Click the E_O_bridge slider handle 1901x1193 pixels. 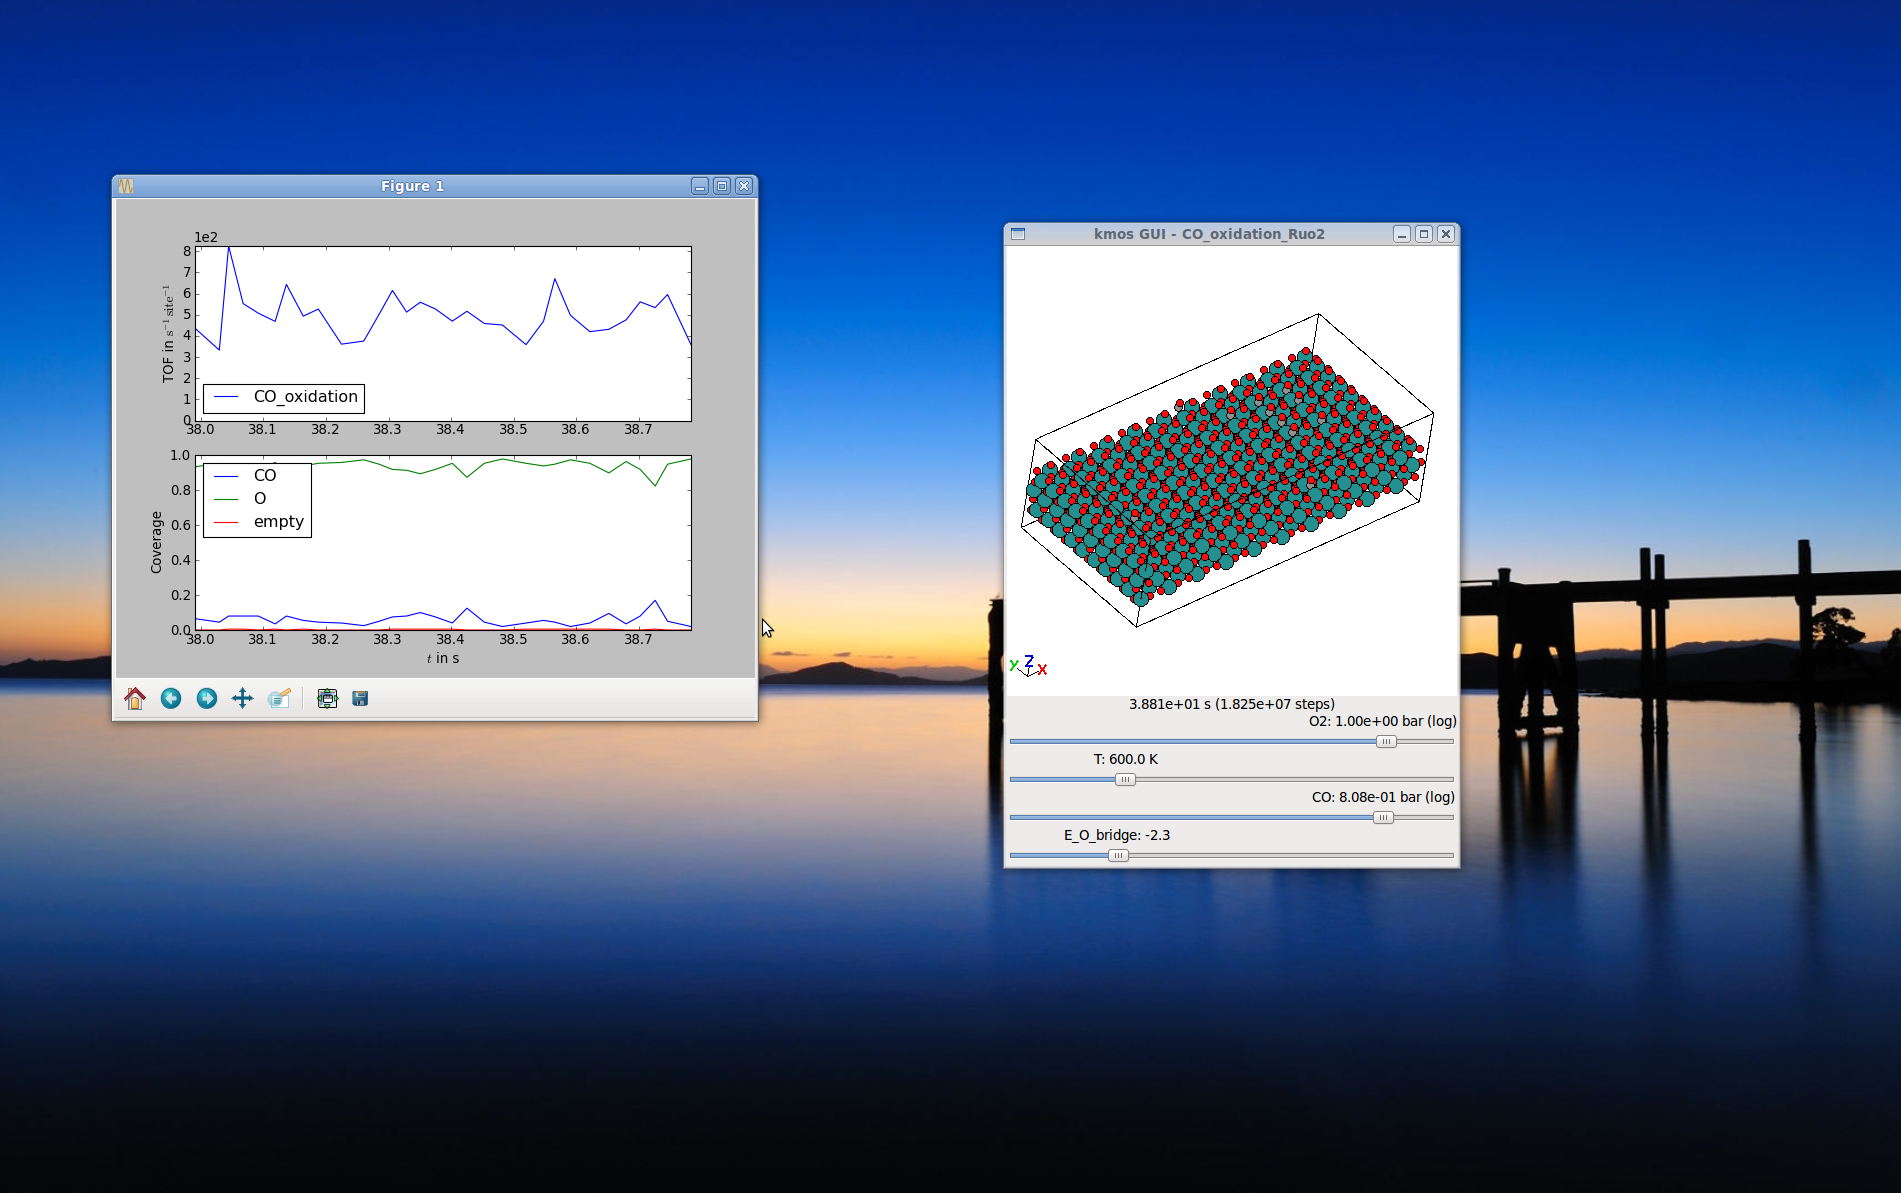click(x=1118, y=856)
